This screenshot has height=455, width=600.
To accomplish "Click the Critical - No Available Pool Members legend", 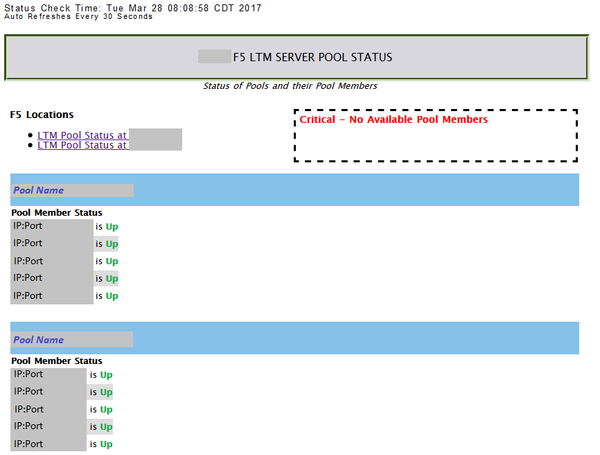I will coord(393,119).
